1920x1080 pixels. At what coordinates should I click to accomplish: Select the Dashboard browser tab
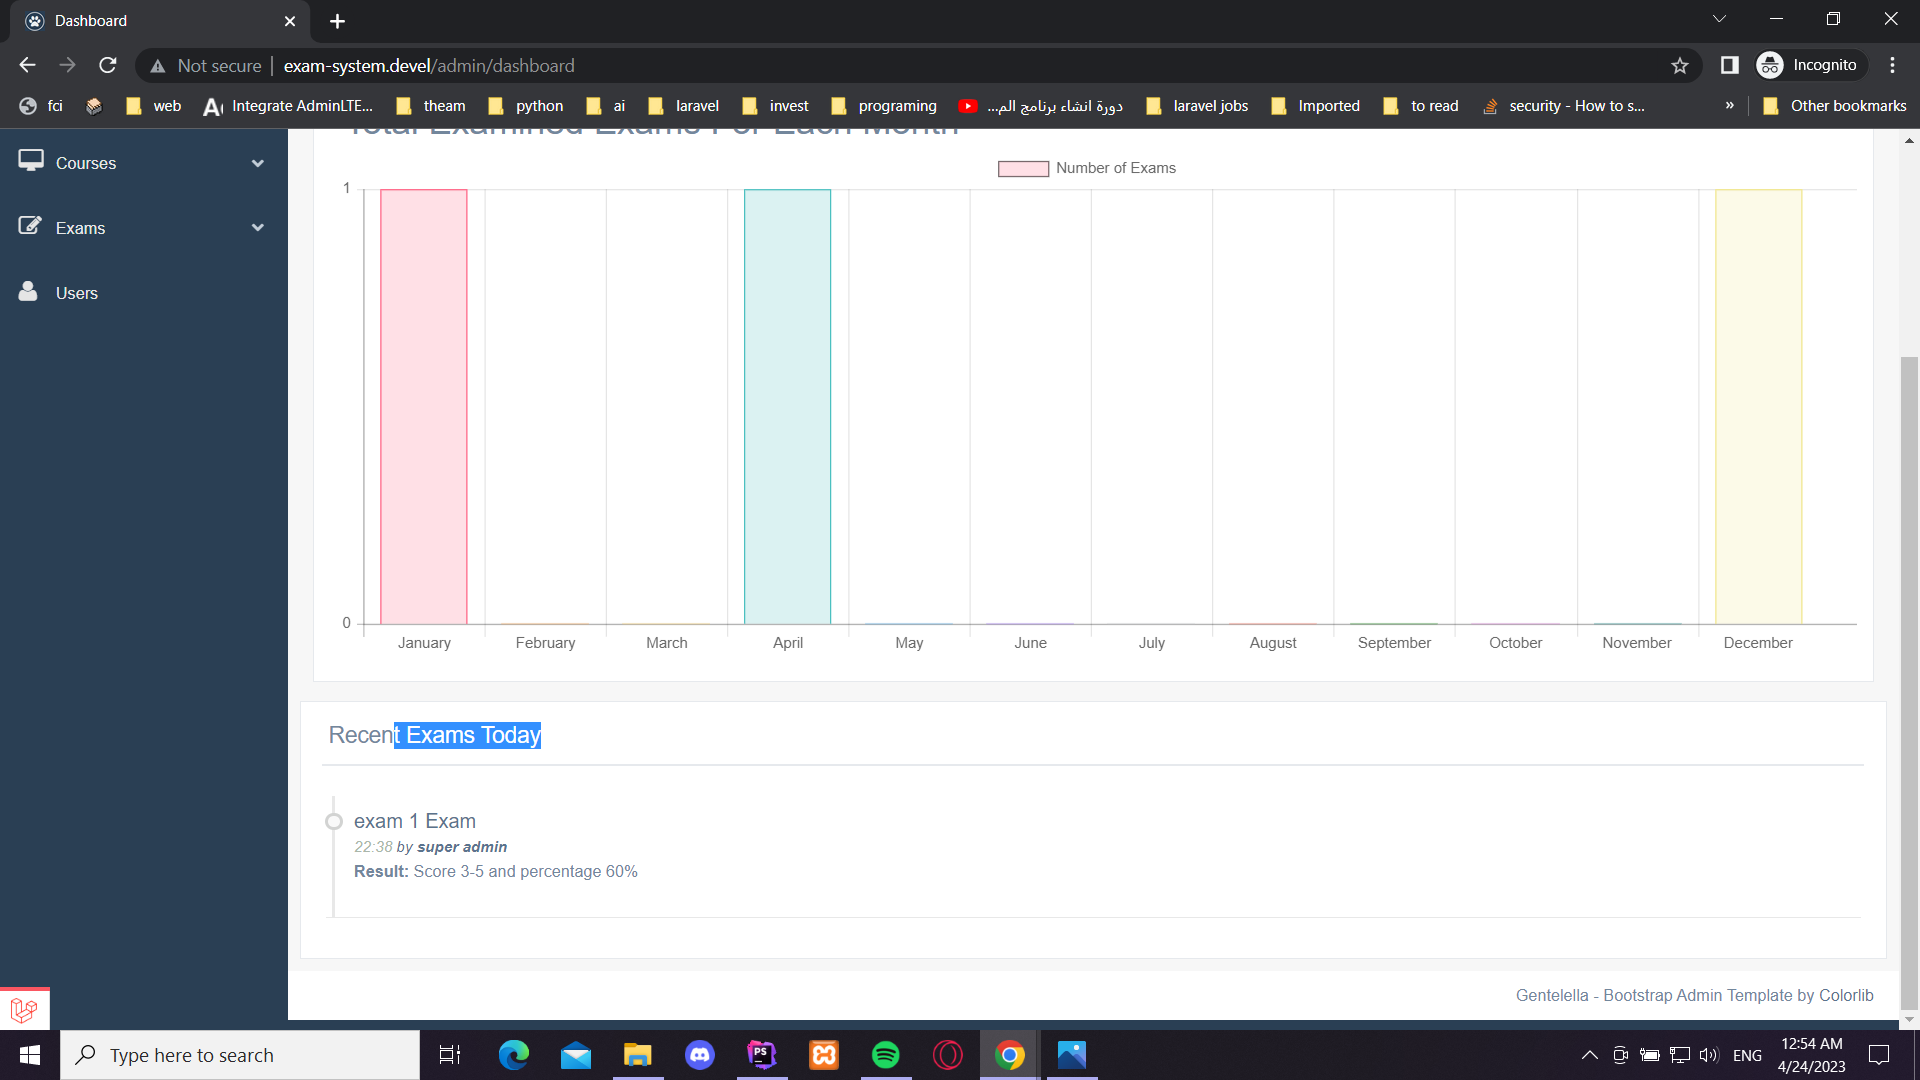point(160,21)
